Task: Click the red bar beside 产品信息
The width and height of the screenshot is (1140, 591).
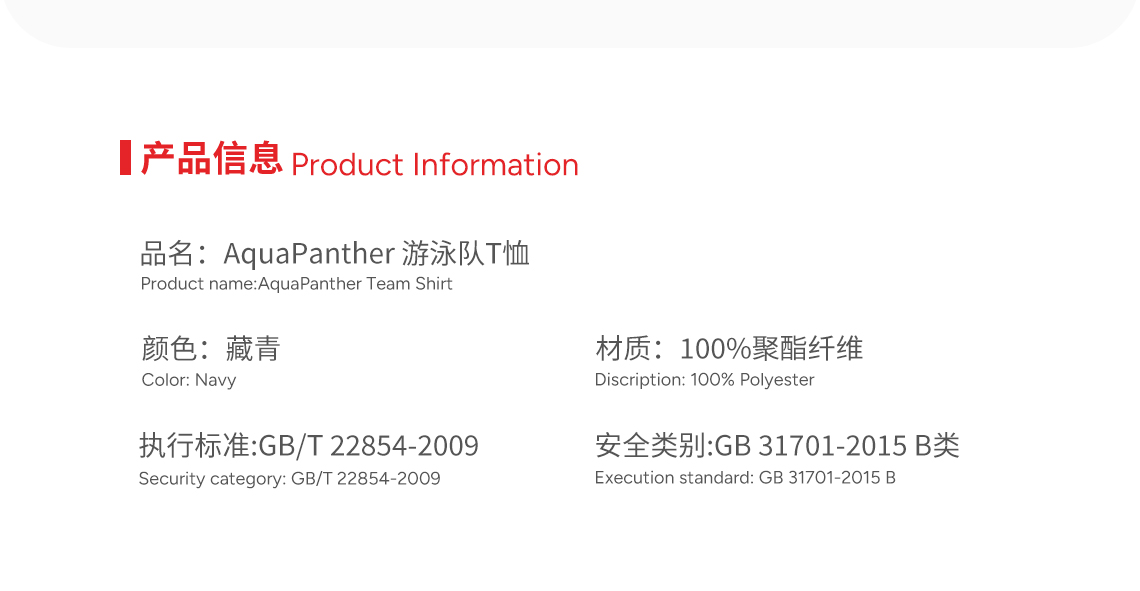Action: [125, 158]
